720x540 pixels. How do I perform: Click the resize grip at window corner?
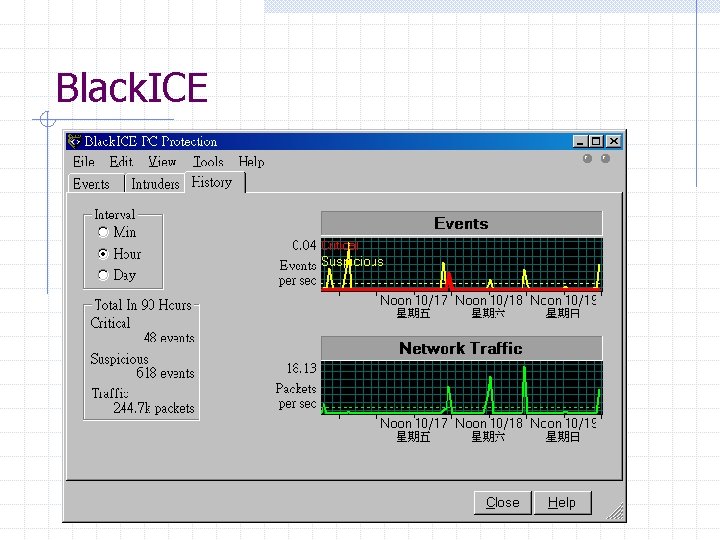pyautogui.click(x=615, y=511)
